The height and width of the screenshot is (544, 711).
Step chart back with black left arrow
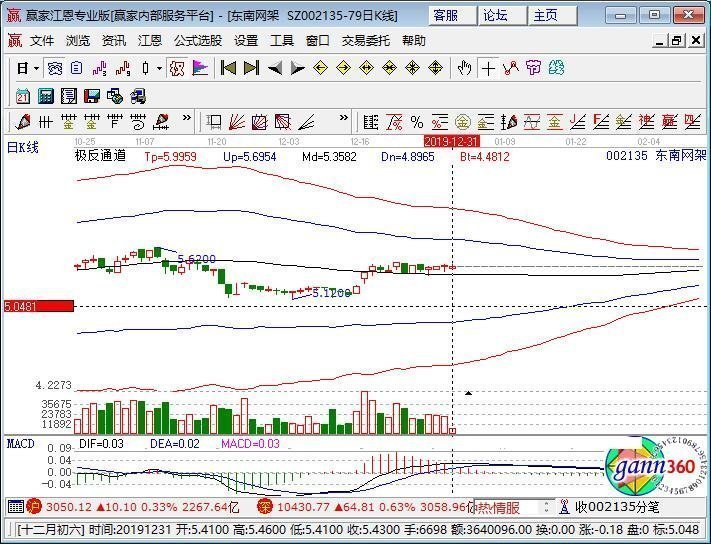point(275,68)
